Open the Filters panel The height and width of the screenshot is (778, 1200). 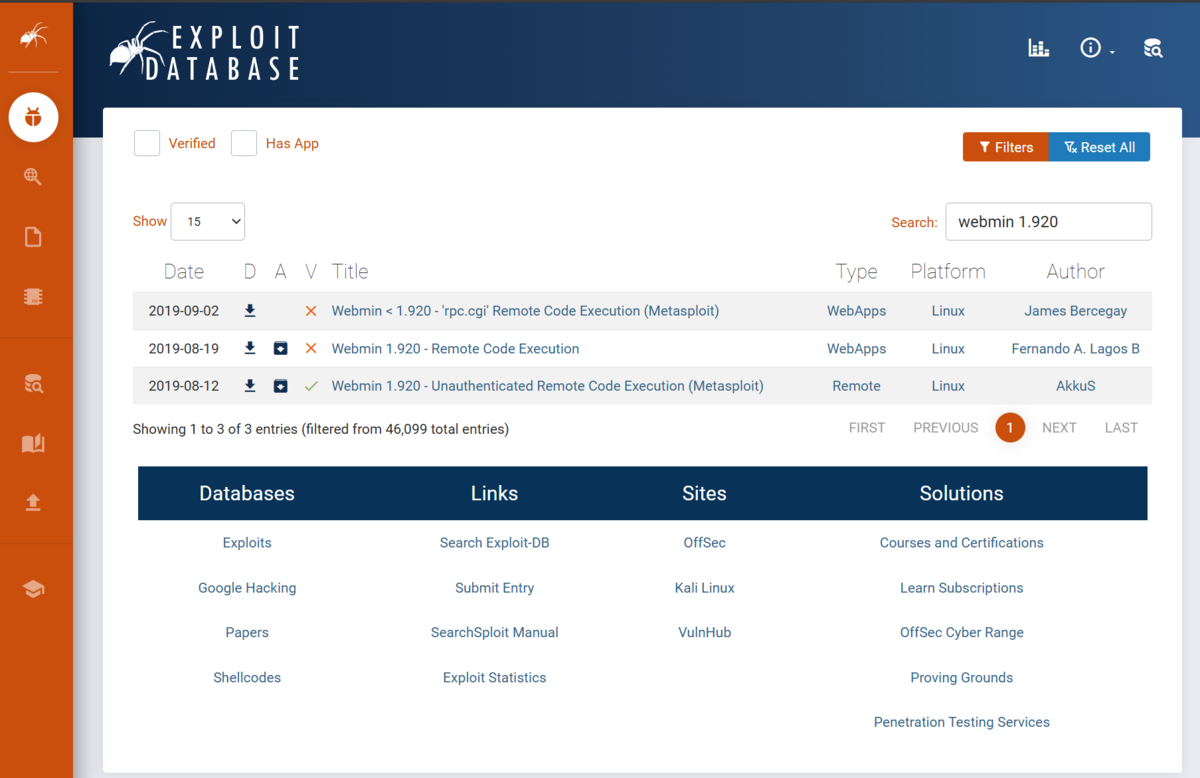tap(1006, 147)
